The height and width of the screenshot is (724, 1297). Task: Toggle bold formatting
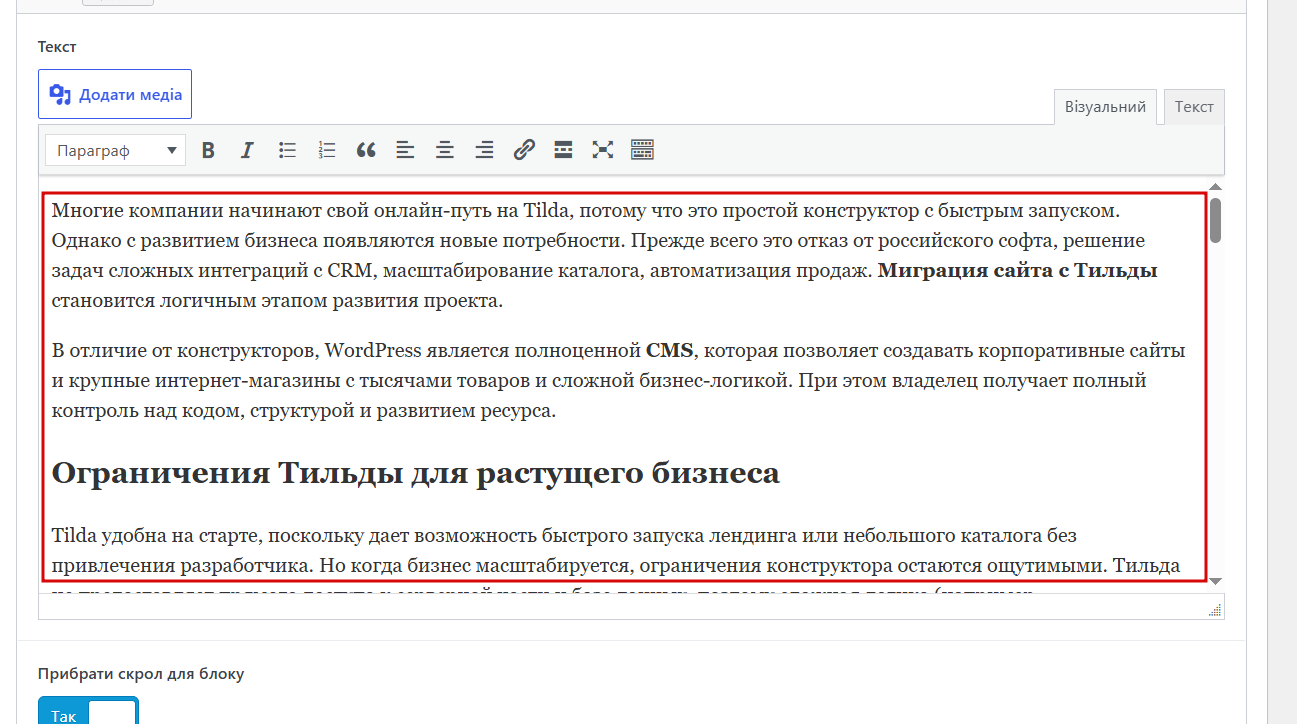pos(208,150)
